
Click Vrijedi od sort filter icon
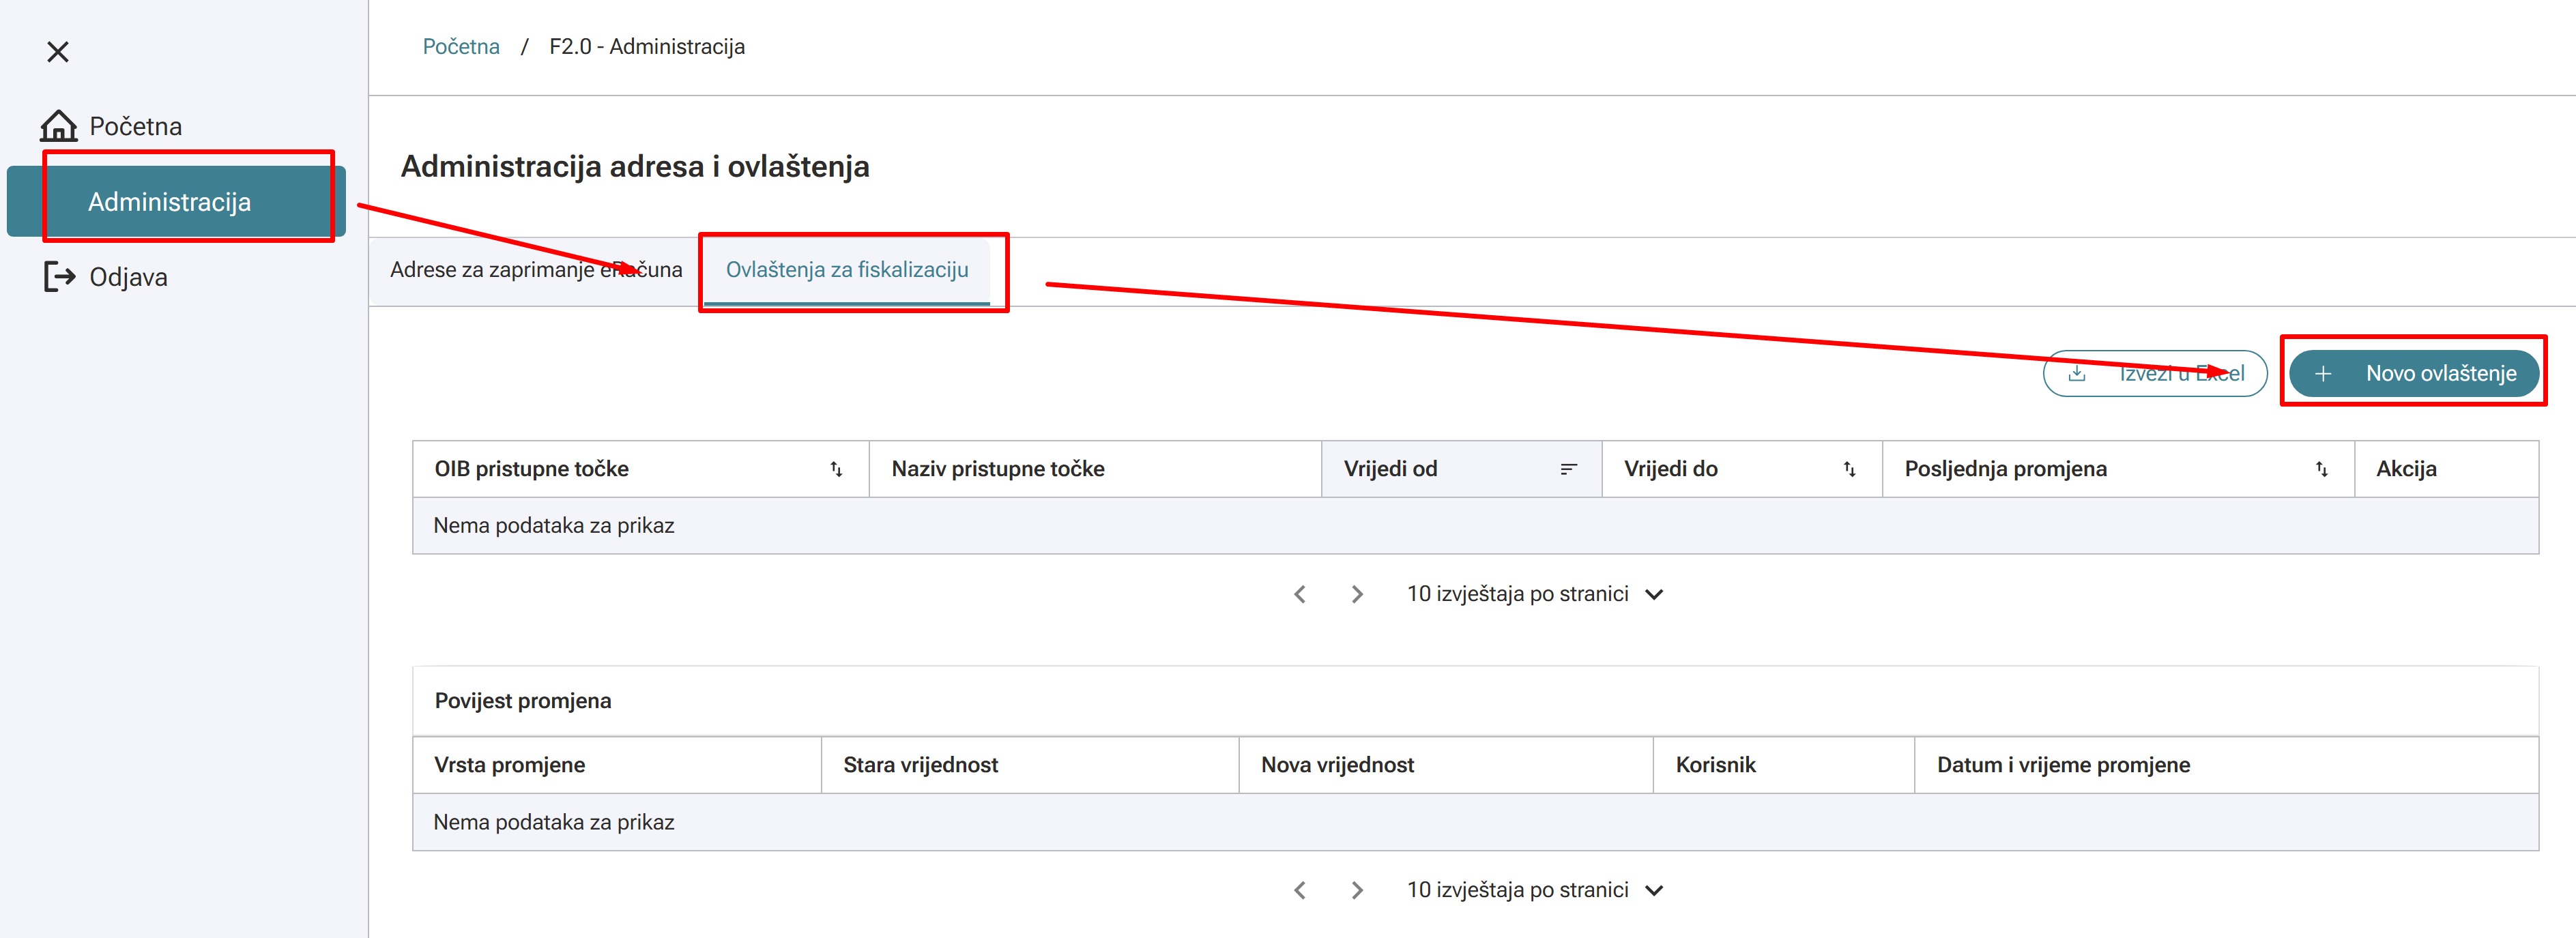[1568, 469]
